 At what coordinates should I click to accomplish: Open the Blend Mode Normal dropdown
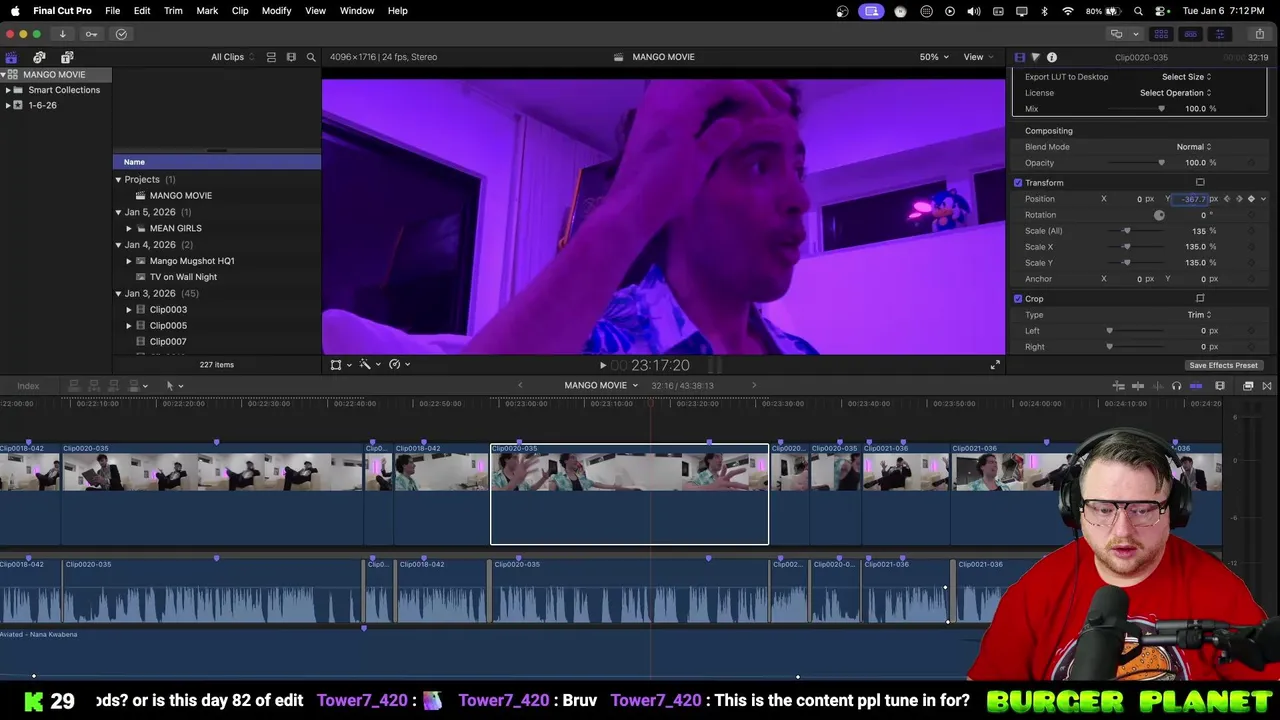[1194, 147]
